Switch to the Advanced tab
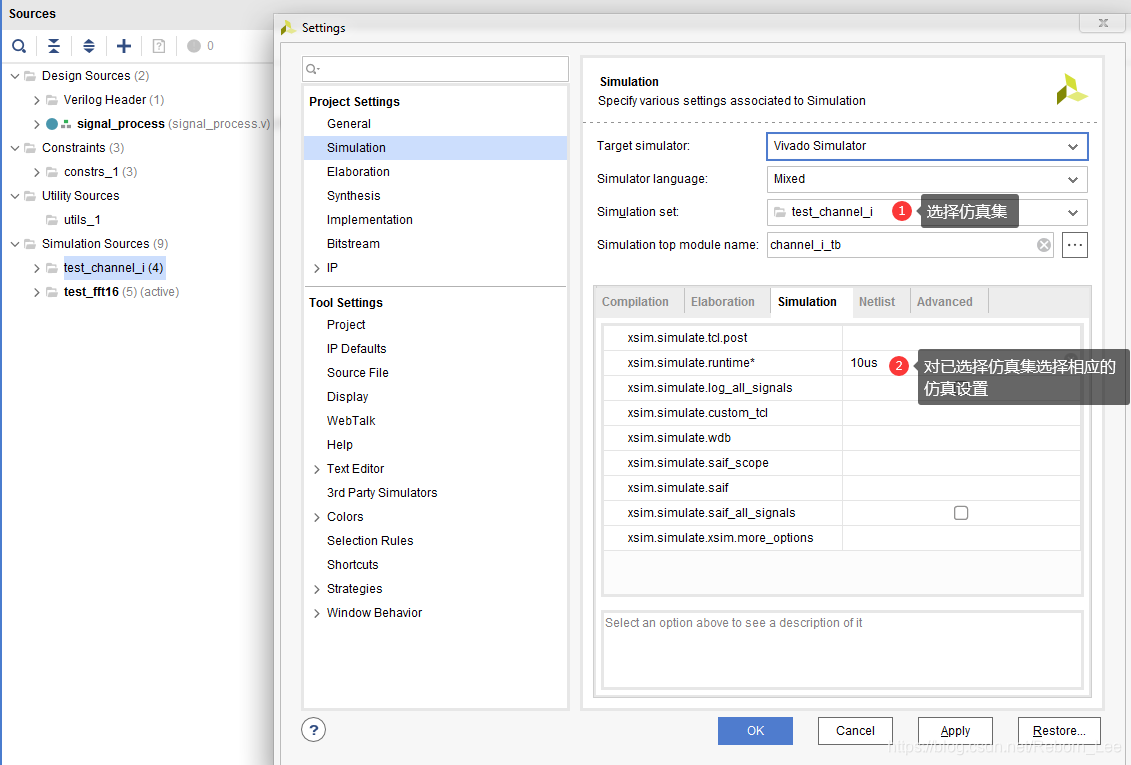This screenshot has width=1131, height=765. point(945,301)
